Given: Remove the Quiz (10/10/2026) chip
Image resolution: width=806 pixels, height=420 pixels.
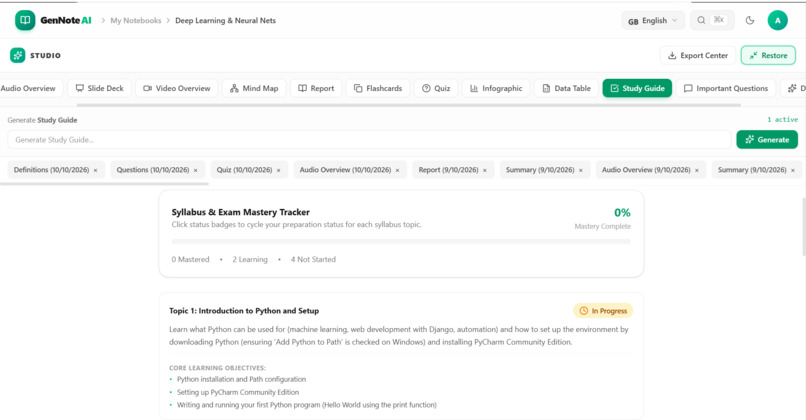Looking at the screenshot, I should click(279, 170).
